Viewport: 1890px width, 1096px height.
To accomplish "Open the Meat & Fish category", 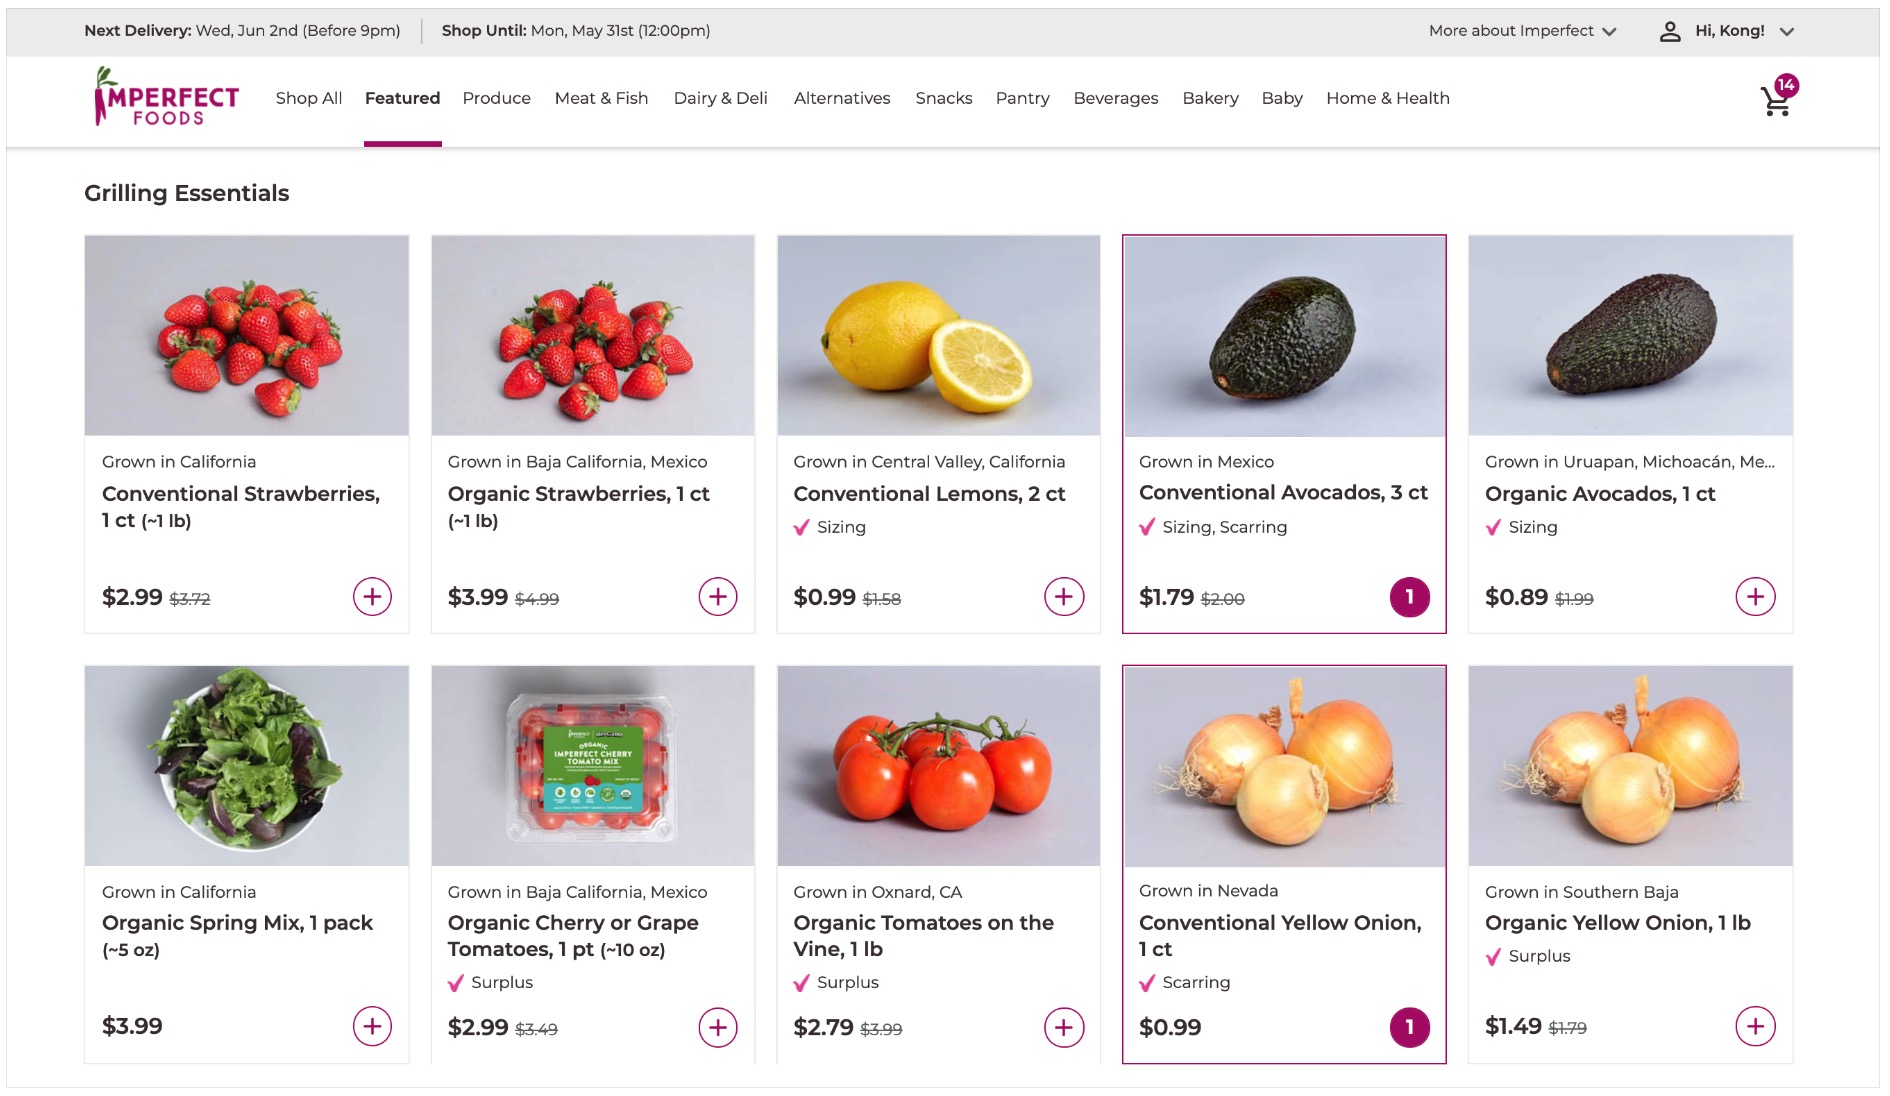I will pos(601,98).
